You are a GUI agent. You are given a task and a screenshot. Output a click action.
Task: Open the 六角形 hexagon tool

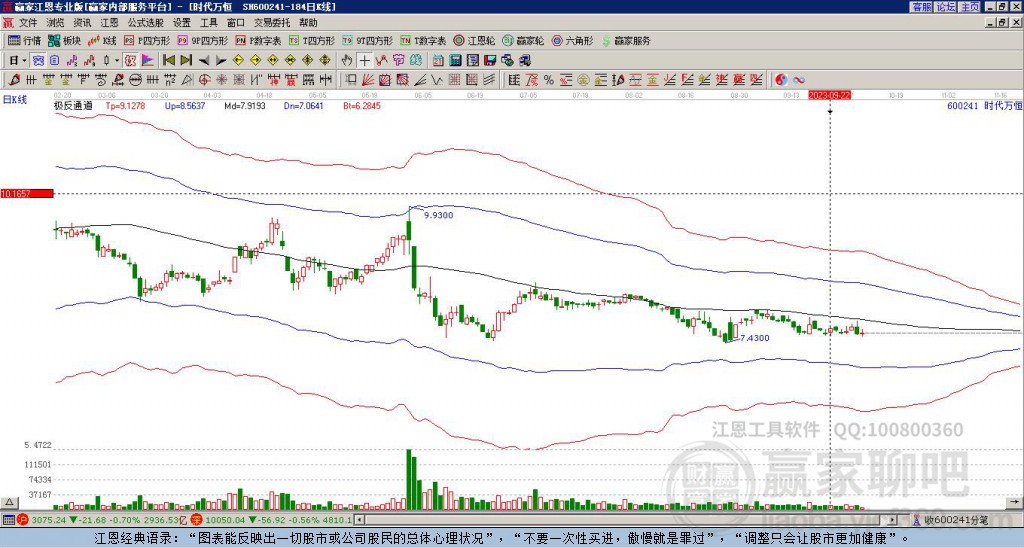pos(573,40)
